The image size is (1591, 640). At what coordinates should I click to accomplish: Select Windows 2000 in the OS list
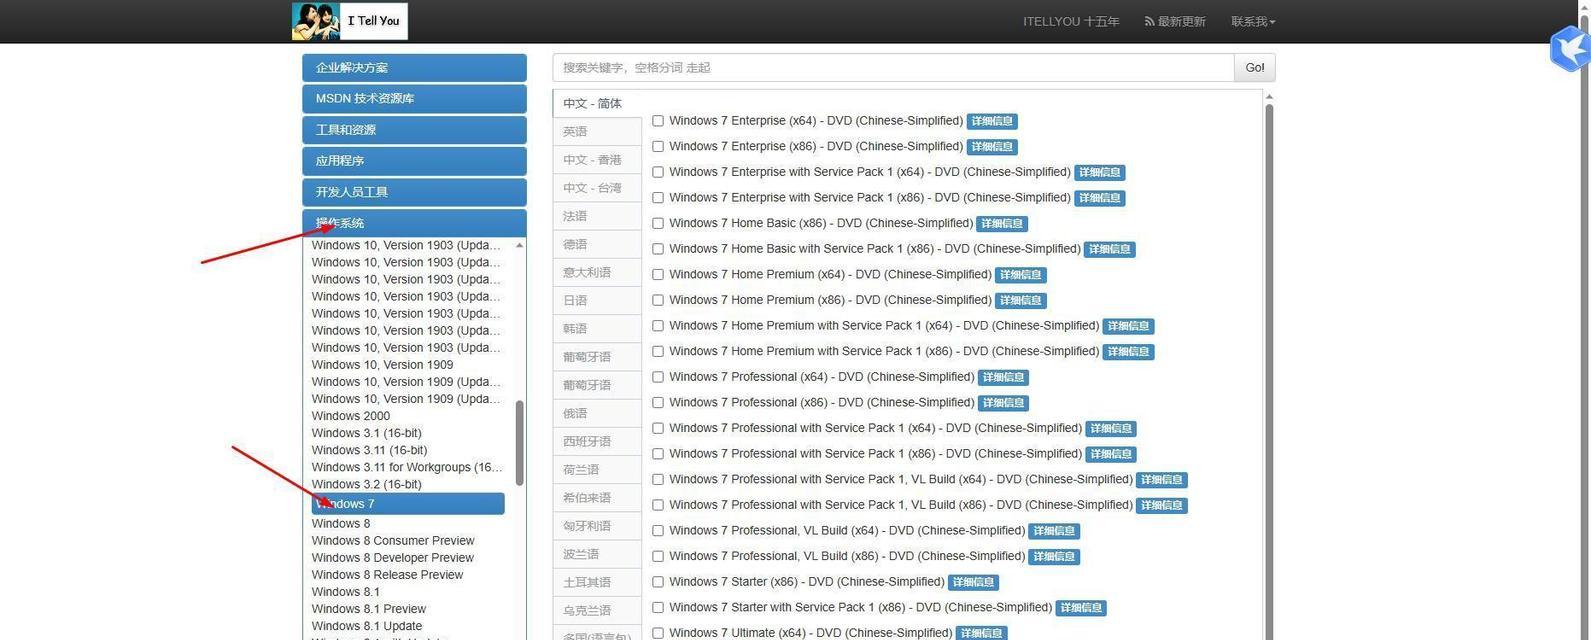351,416
